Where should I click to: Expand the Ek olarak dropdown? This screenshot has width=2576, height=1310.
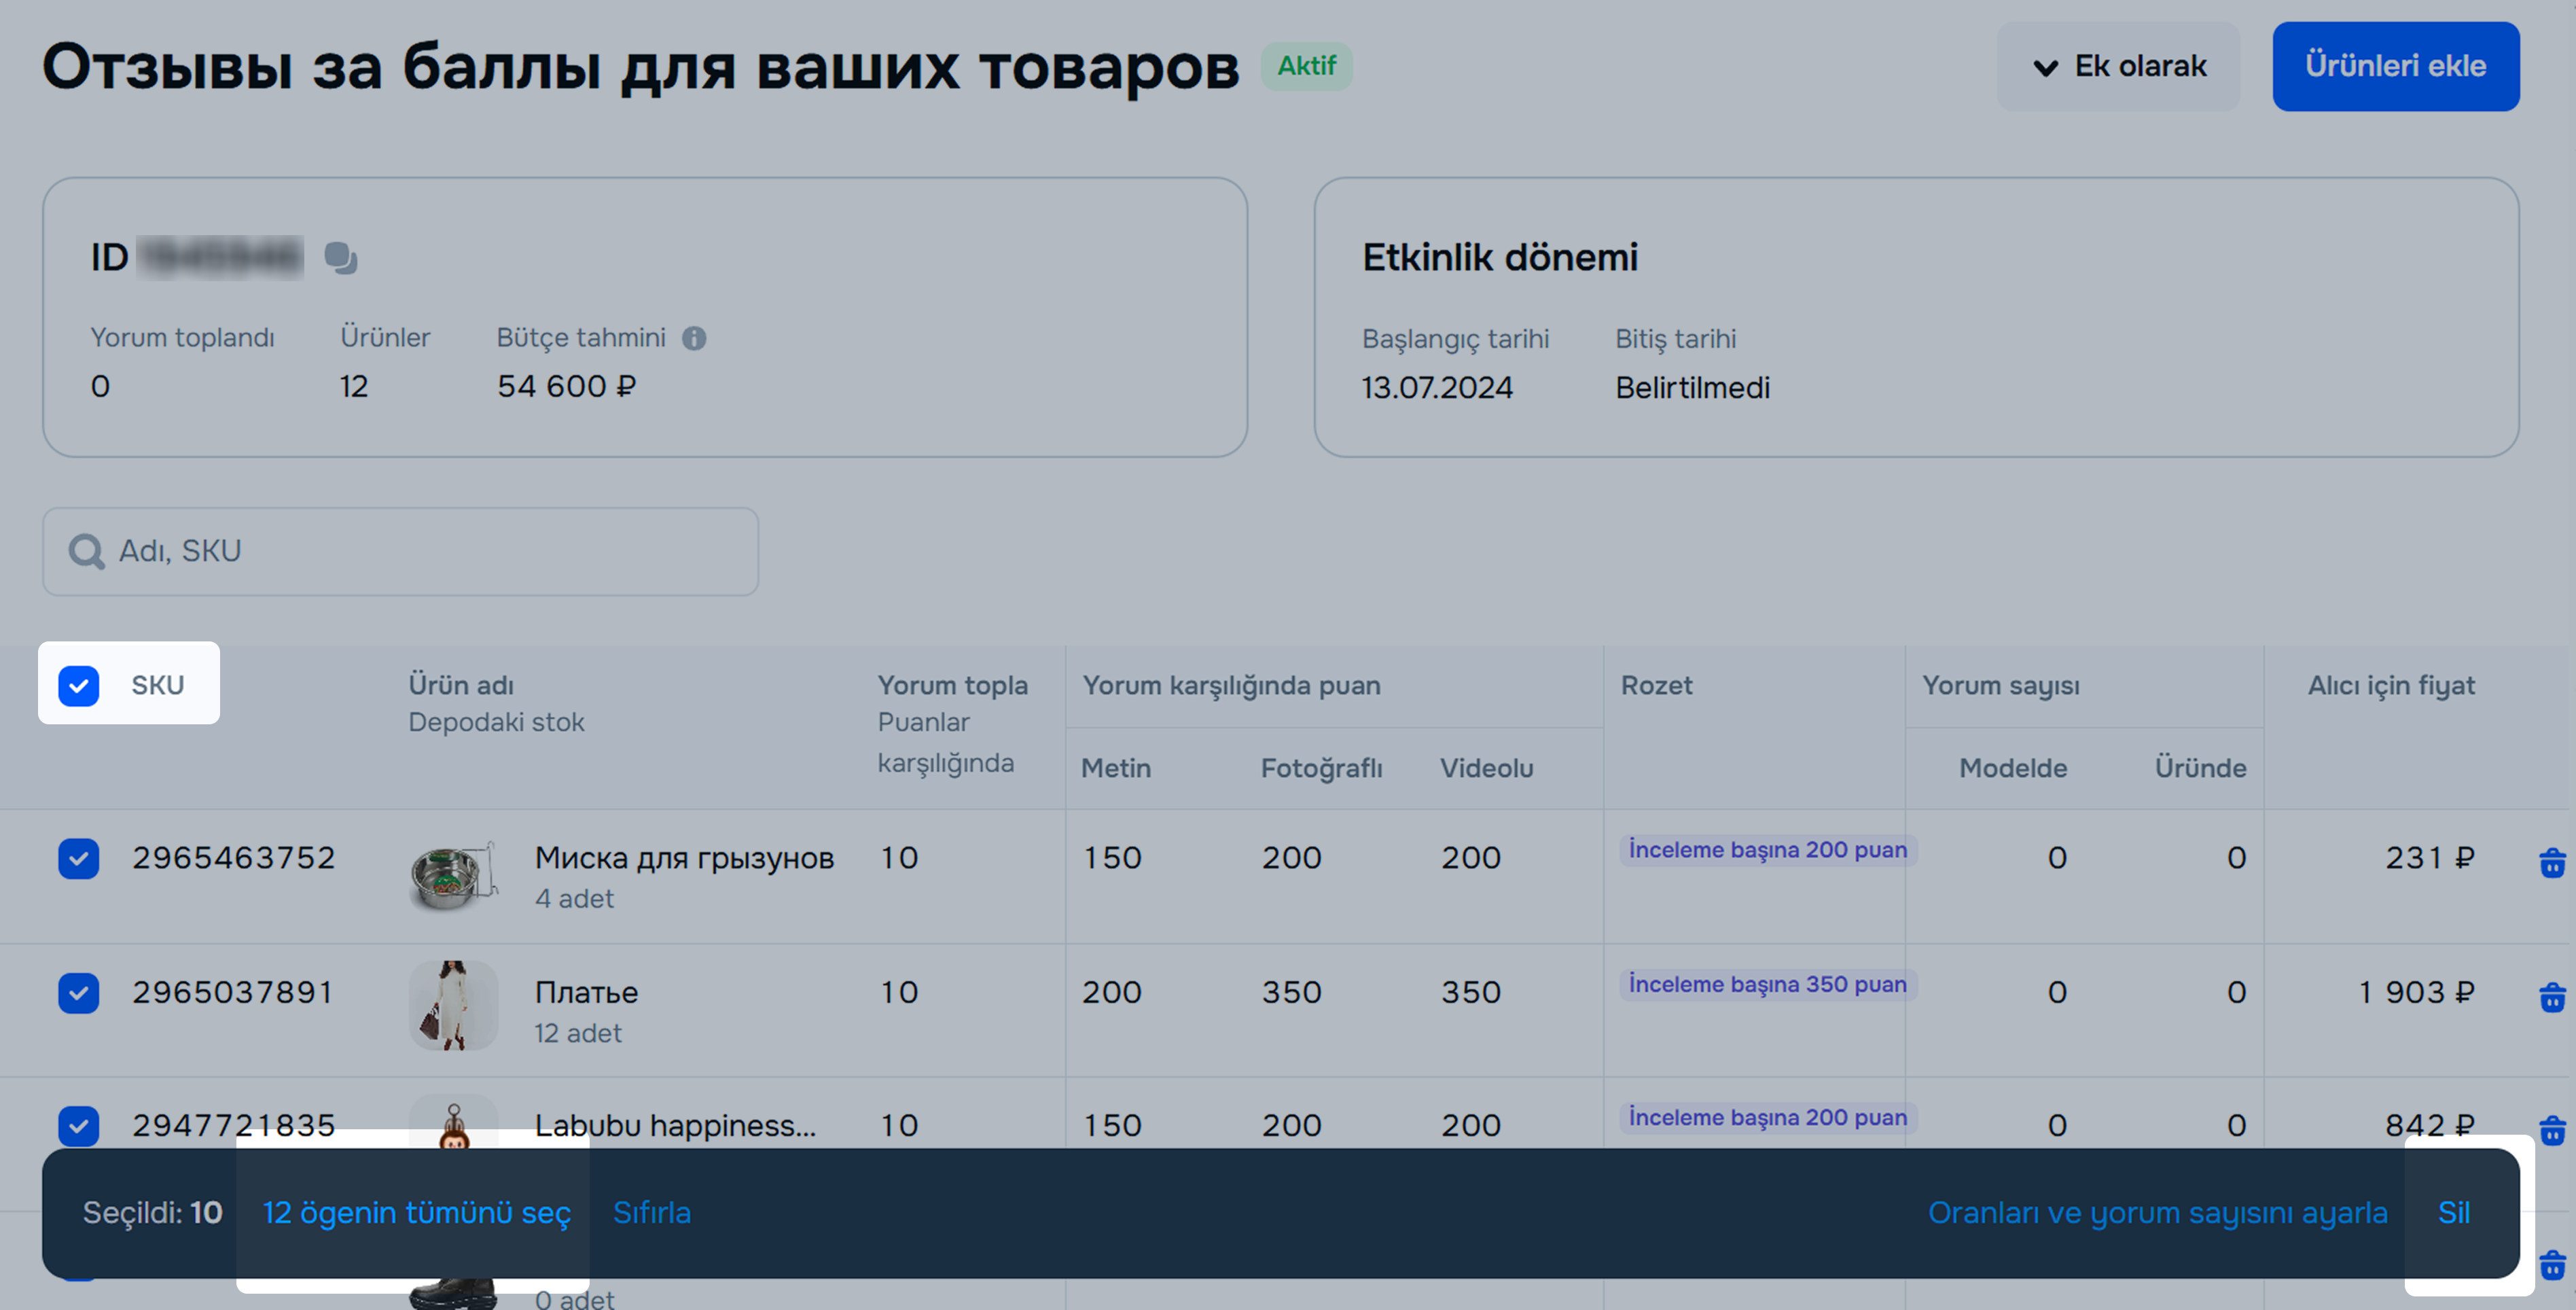pos(2118,66)
